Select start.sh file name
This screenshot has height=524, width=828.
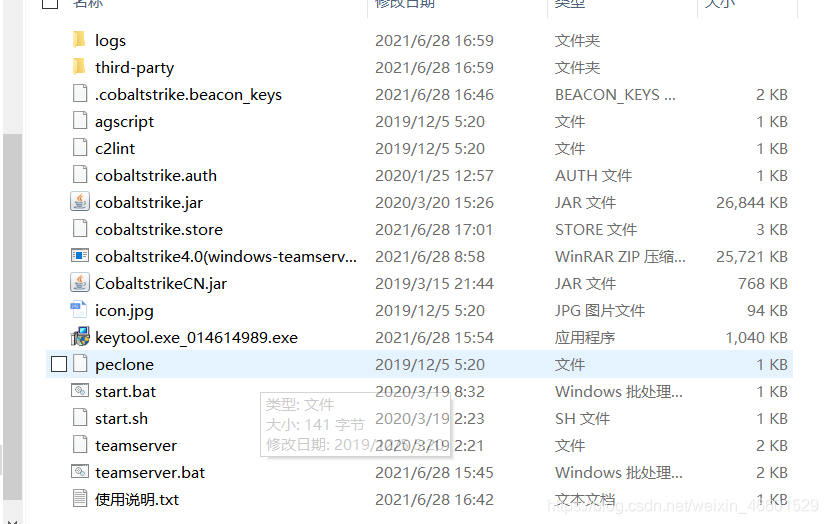tap(121, 418)
